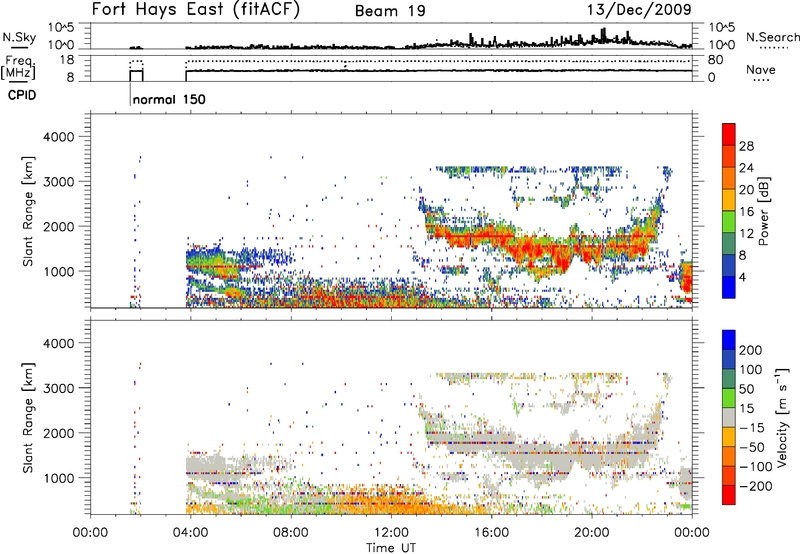This screenshot has height=554, width=800.
Task: Click the '-50' velocity colorbar label
Action: 752,447
